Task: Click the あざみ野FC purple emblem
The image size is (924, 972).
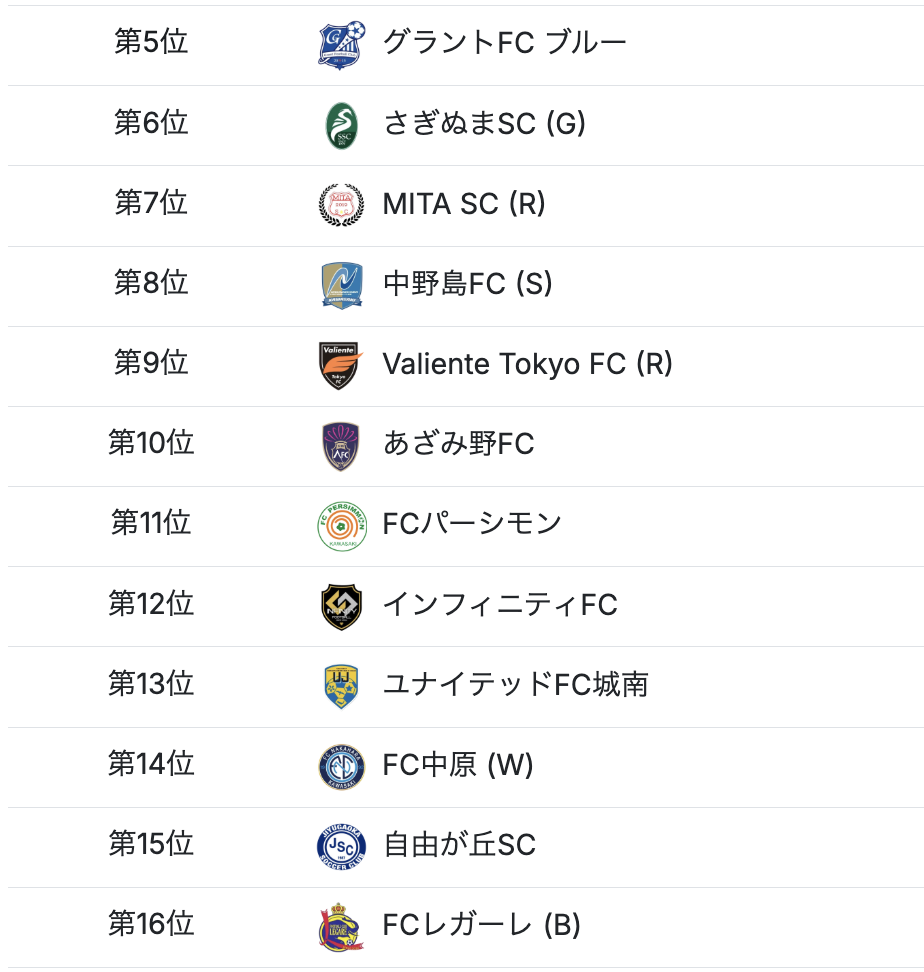Action: click(x=341, y=445)
